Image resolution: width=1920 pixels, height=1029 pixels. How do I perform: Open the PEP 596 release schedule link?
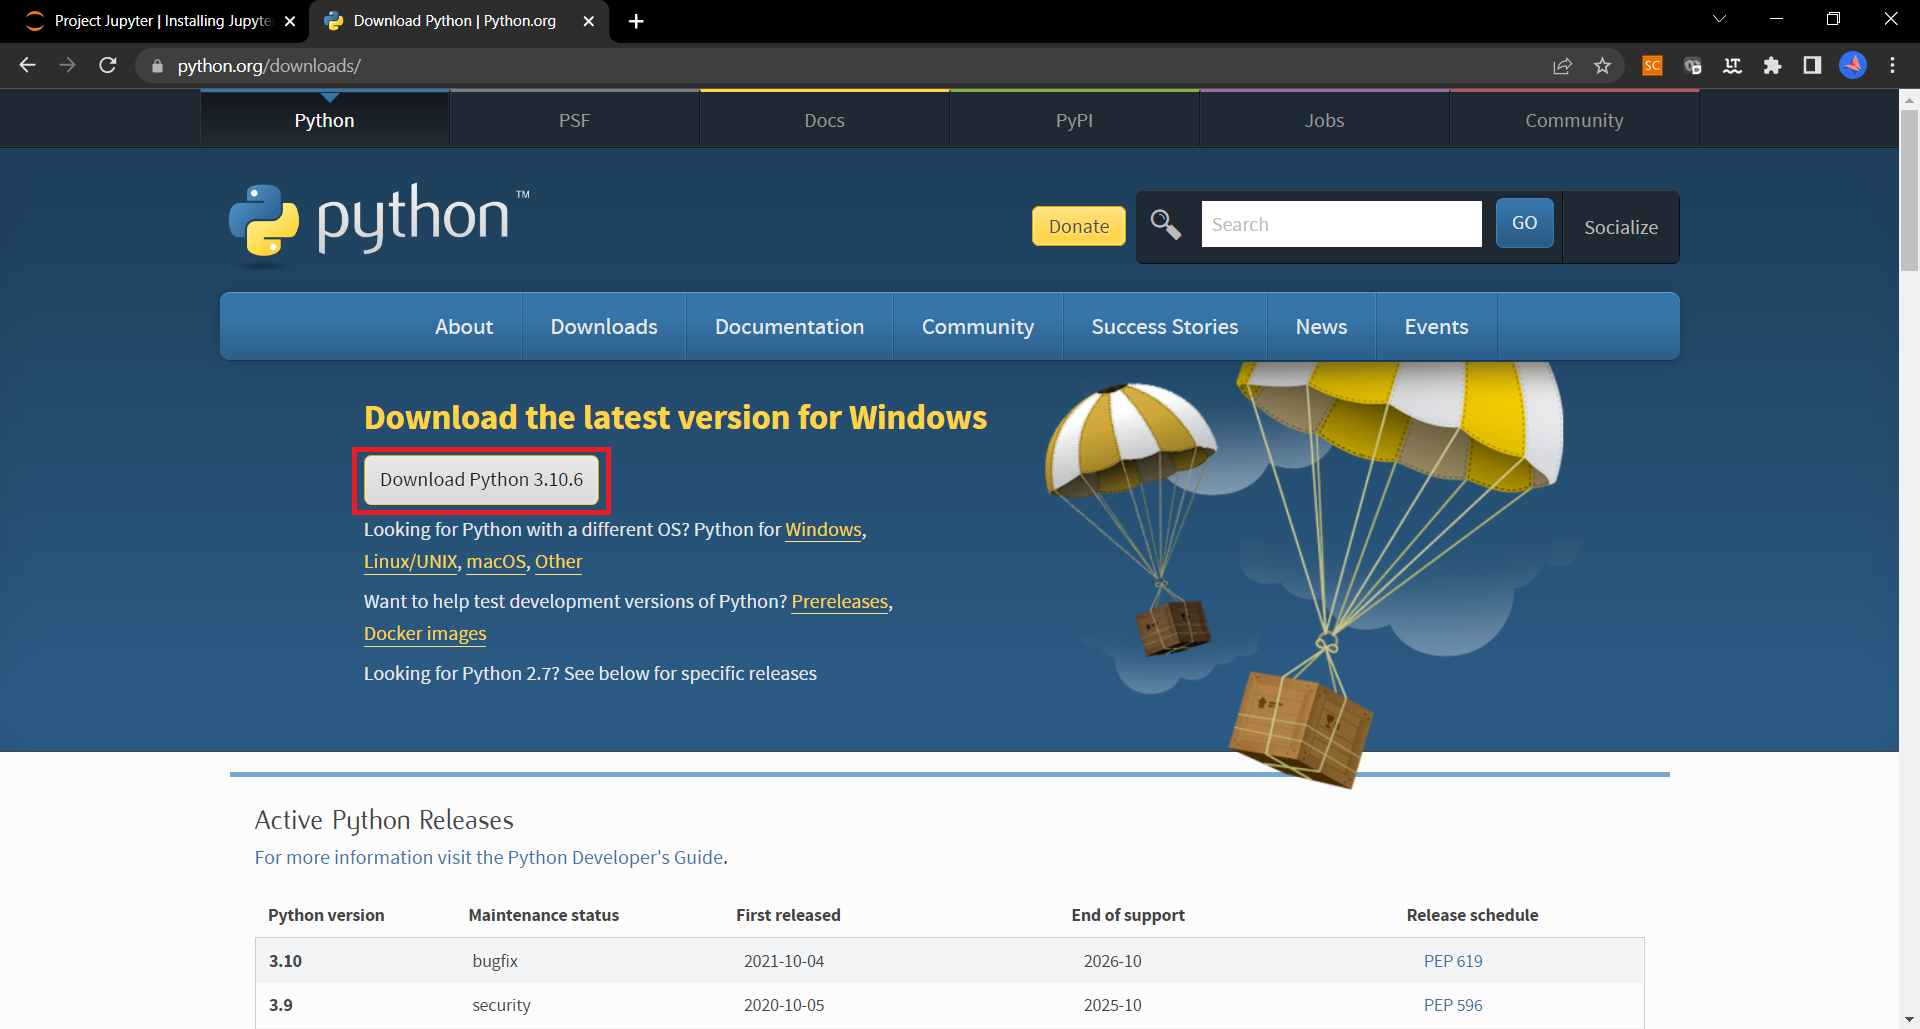point(1453,1005)
